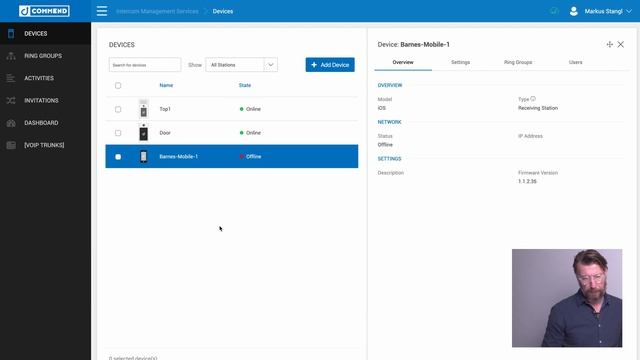The height and width of the screenshot is (360, 640).
Task: Open Ring Groups in the sidebar
Action: click(x=45, y=56)
